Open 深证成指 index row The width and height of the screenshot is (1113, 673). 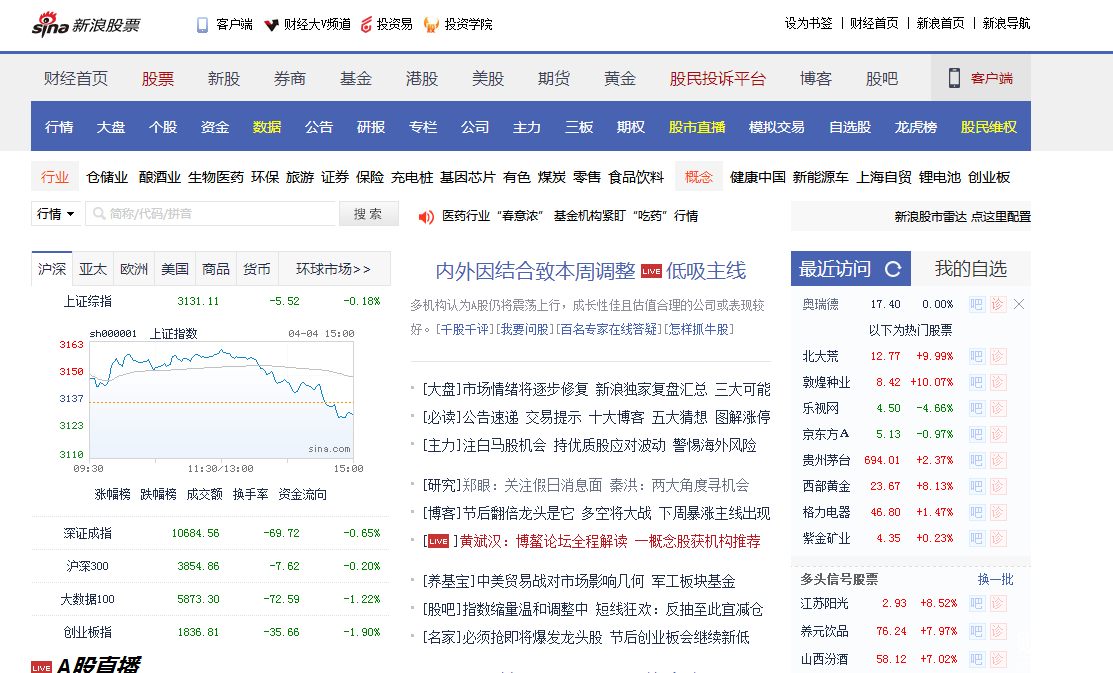click(211, 533)
